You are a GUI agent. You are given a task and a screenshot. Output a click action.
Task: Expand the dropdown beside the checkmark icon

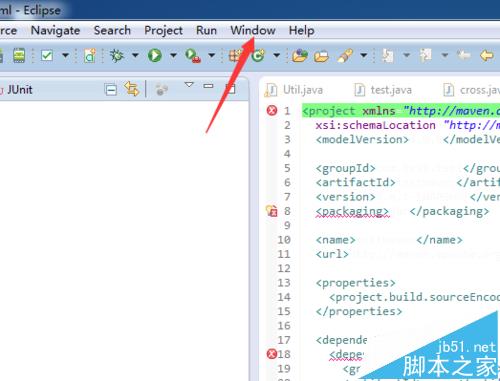pyautogui.click(x=65, y=55)
